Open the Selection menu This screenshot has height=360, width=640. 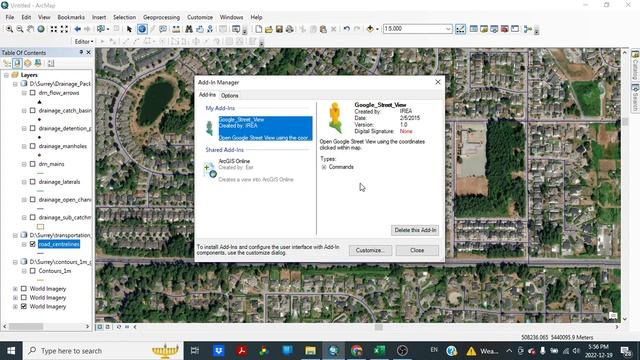click(x=124, y=17)
